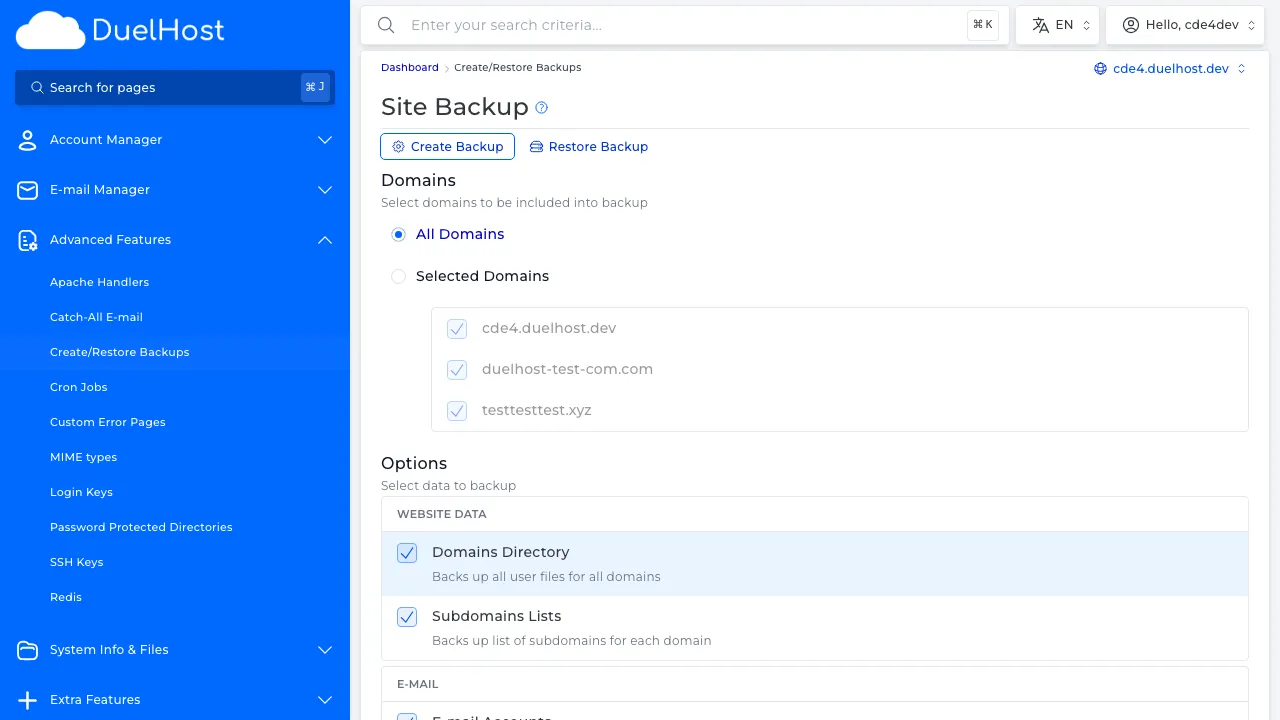Choose the Selected Domains option
The width and height of the screenshot is (1280, 720).
coord(398,276)
